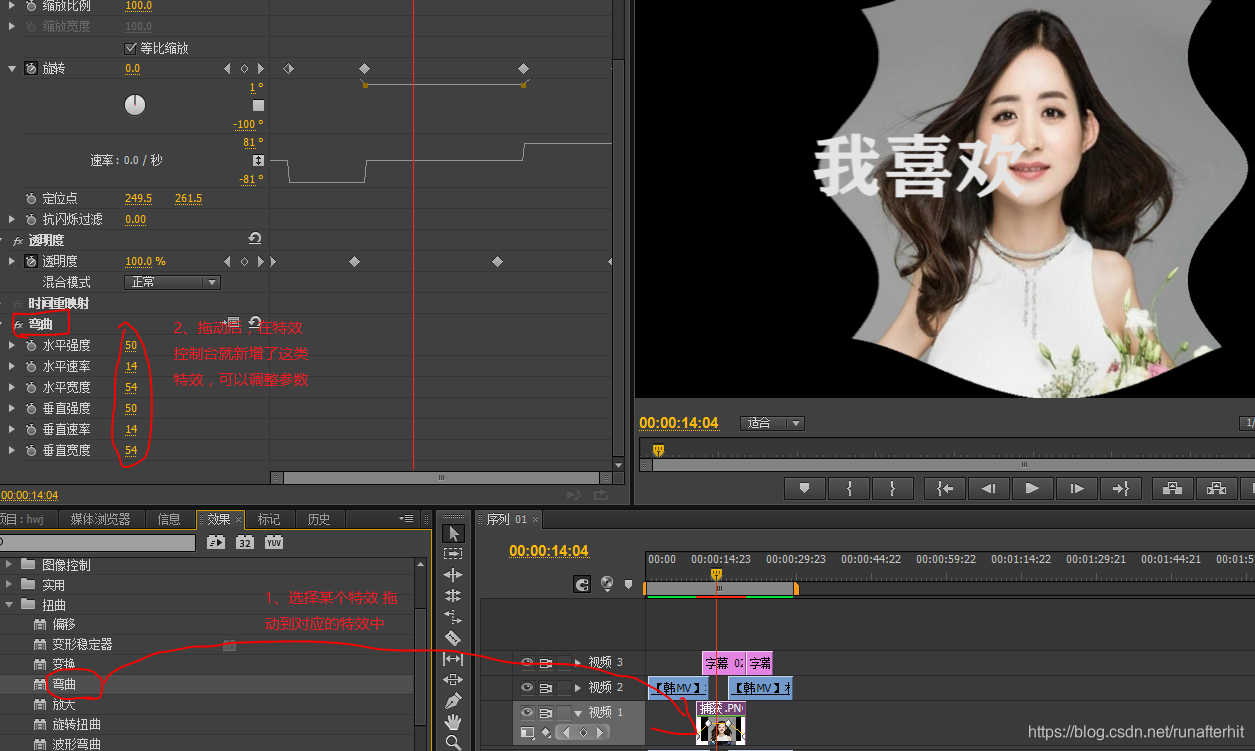1255x751 pixels.
Task: Toggle stopwatch for 水平强度
Action: coord(31,345)
